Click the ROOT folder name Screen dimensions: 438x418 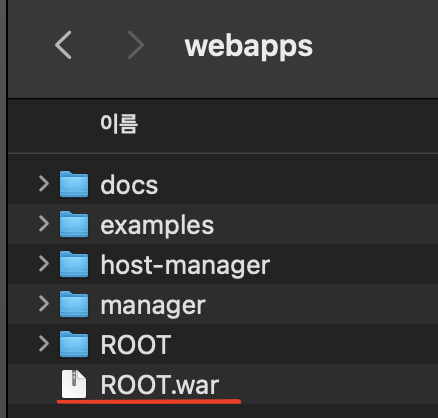point(136,345)
